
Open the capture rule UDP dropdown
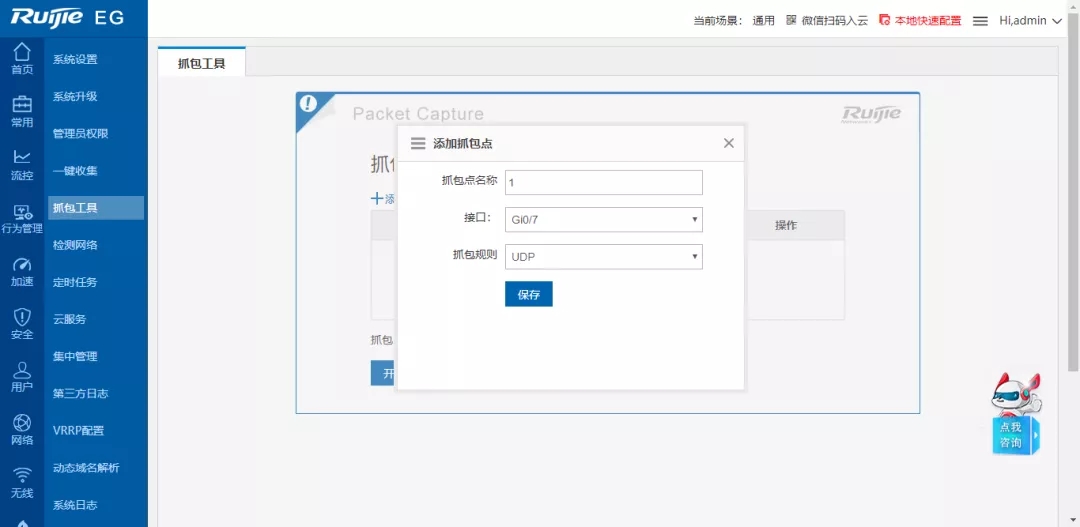tap(603, 257)
